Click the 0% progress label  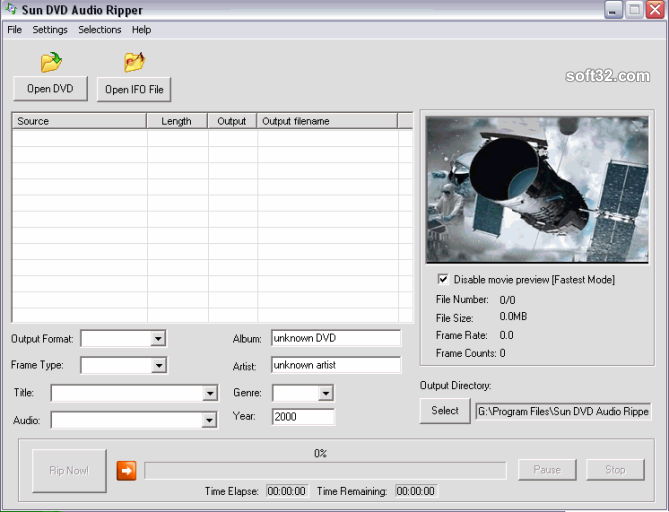(x=320, y=453)
